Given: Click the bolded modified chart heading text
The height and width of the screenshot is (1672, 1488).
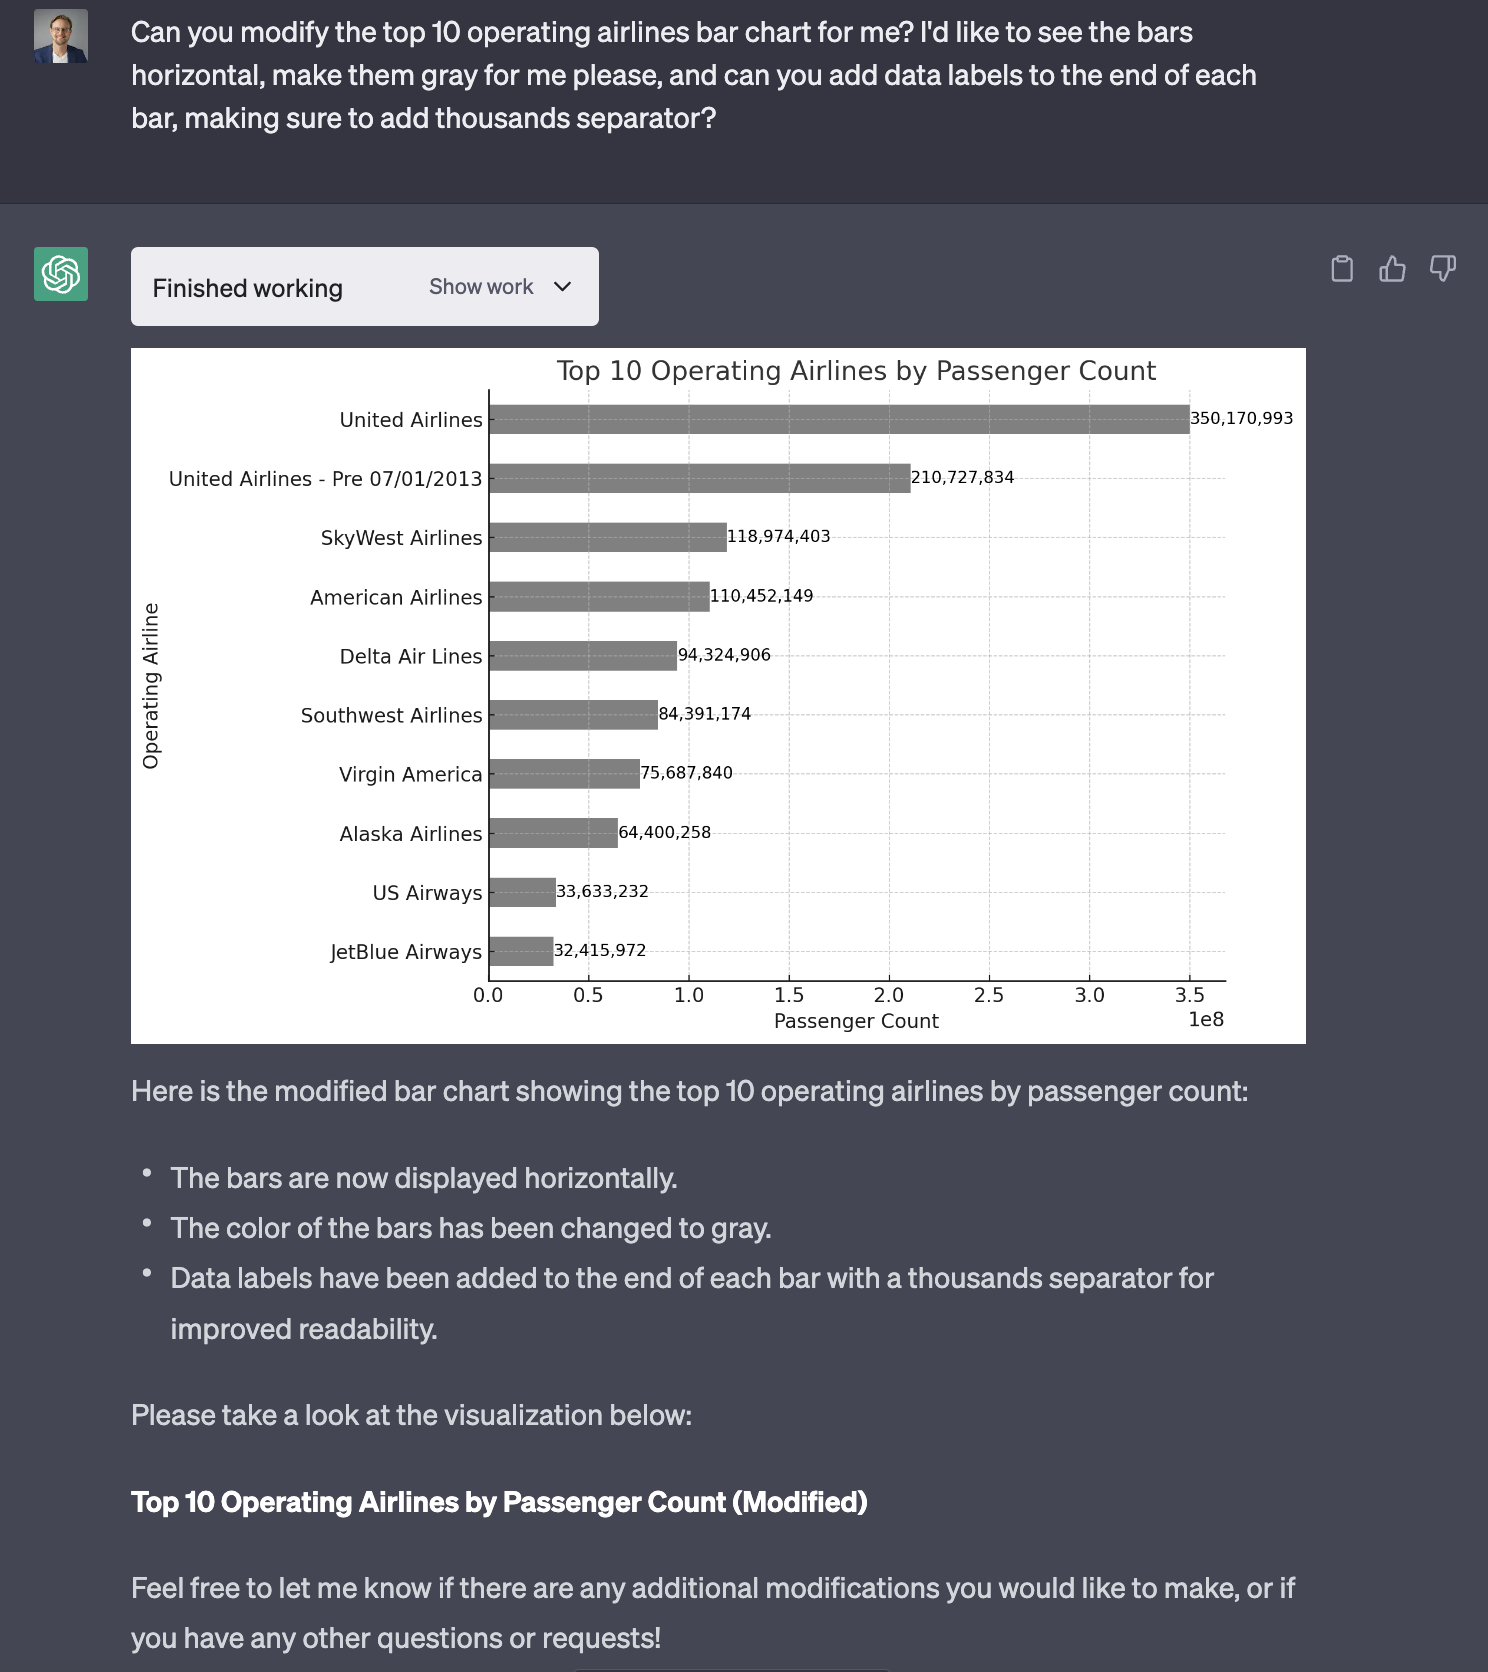Looking at the screenshot, I should coord(500,1502).
